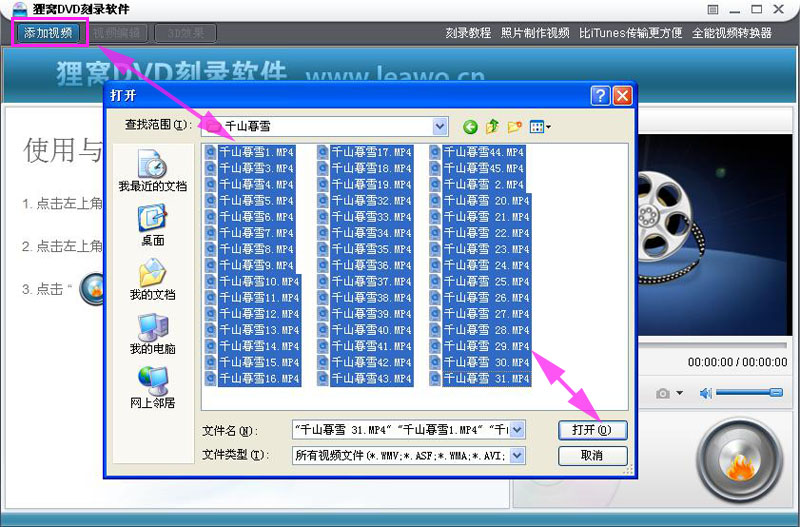Mute the volume speaker icon
Image resolution: width=800 pixels, height=527 pixels.
(706, 393)
